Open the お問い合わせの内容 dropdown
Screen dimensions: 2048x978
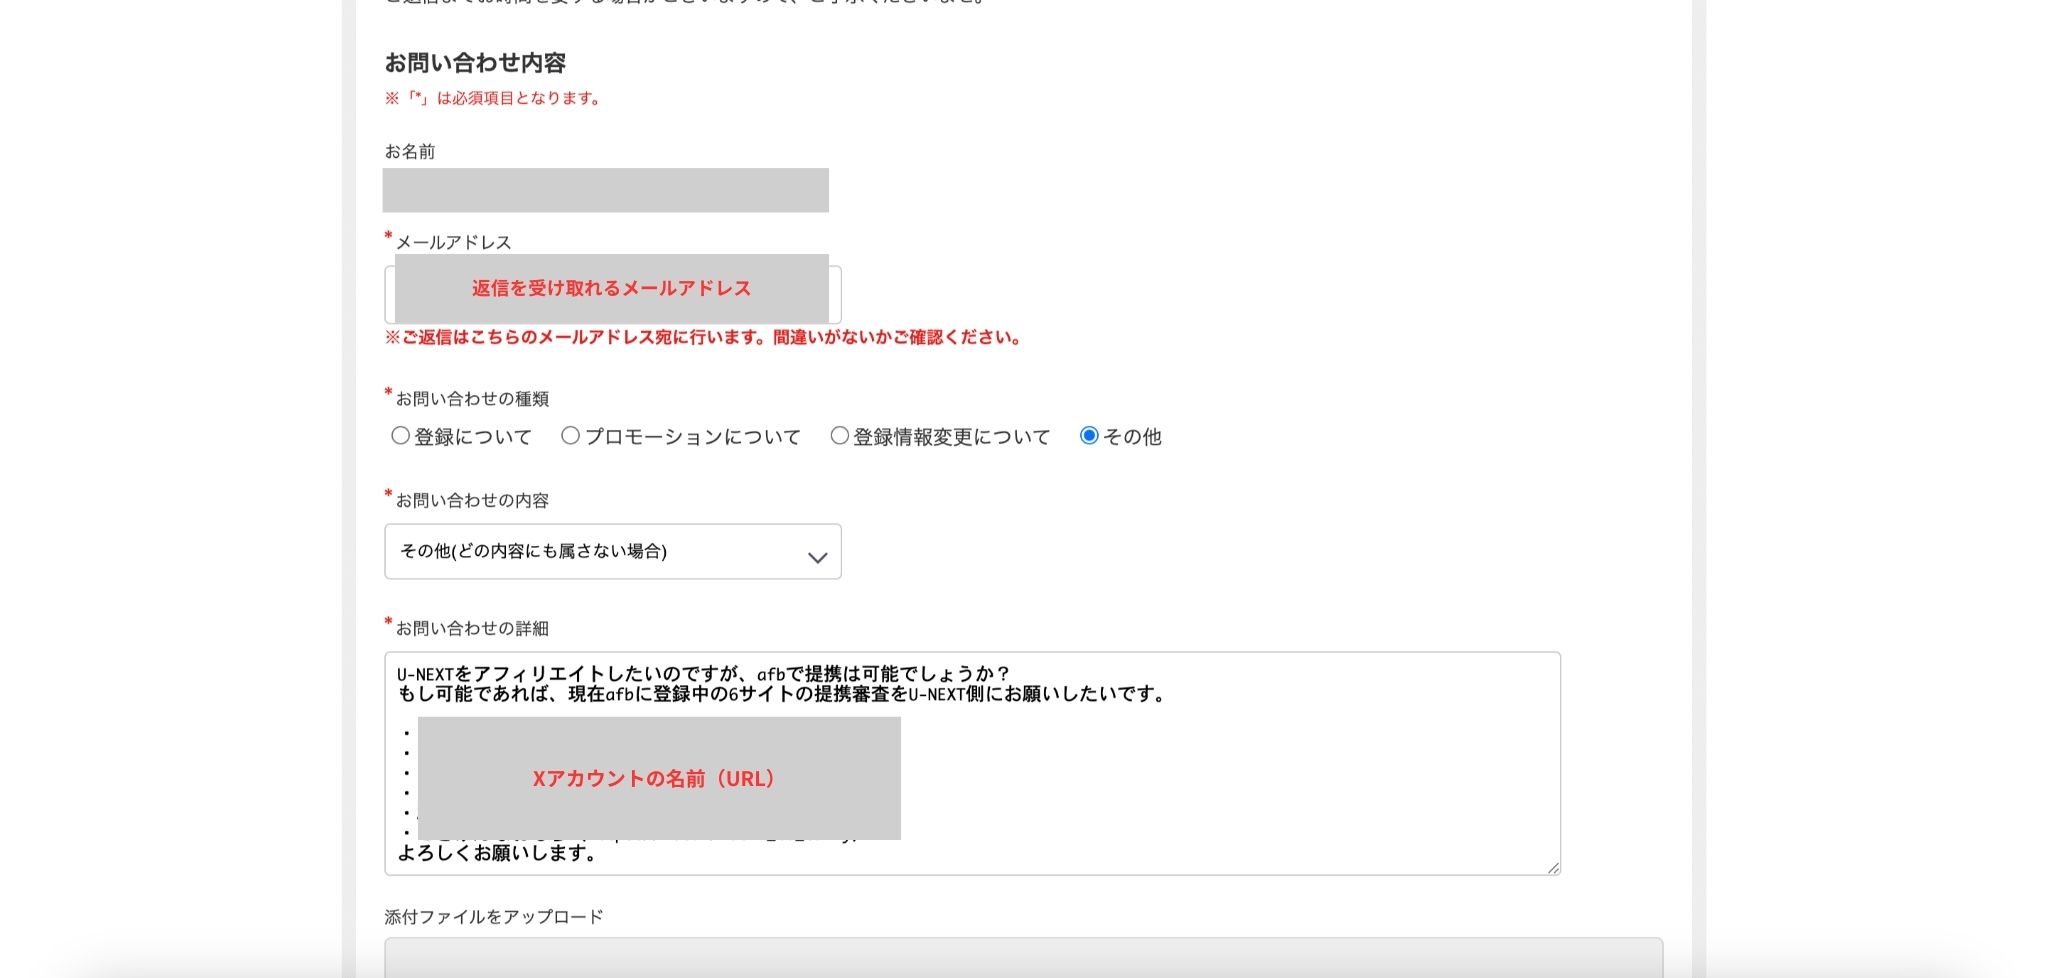[x=612, y=551]
